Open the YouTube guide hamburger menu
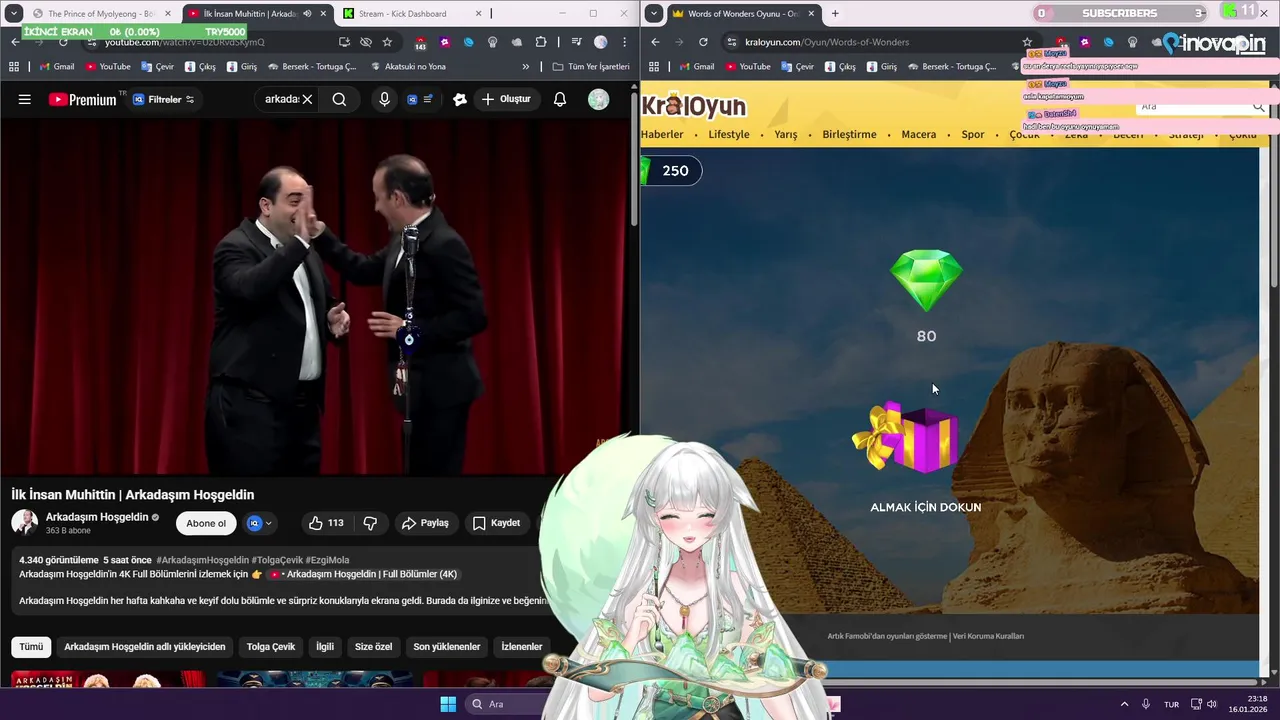Viewport: 1280px width, 720px height. pos(25,99)
